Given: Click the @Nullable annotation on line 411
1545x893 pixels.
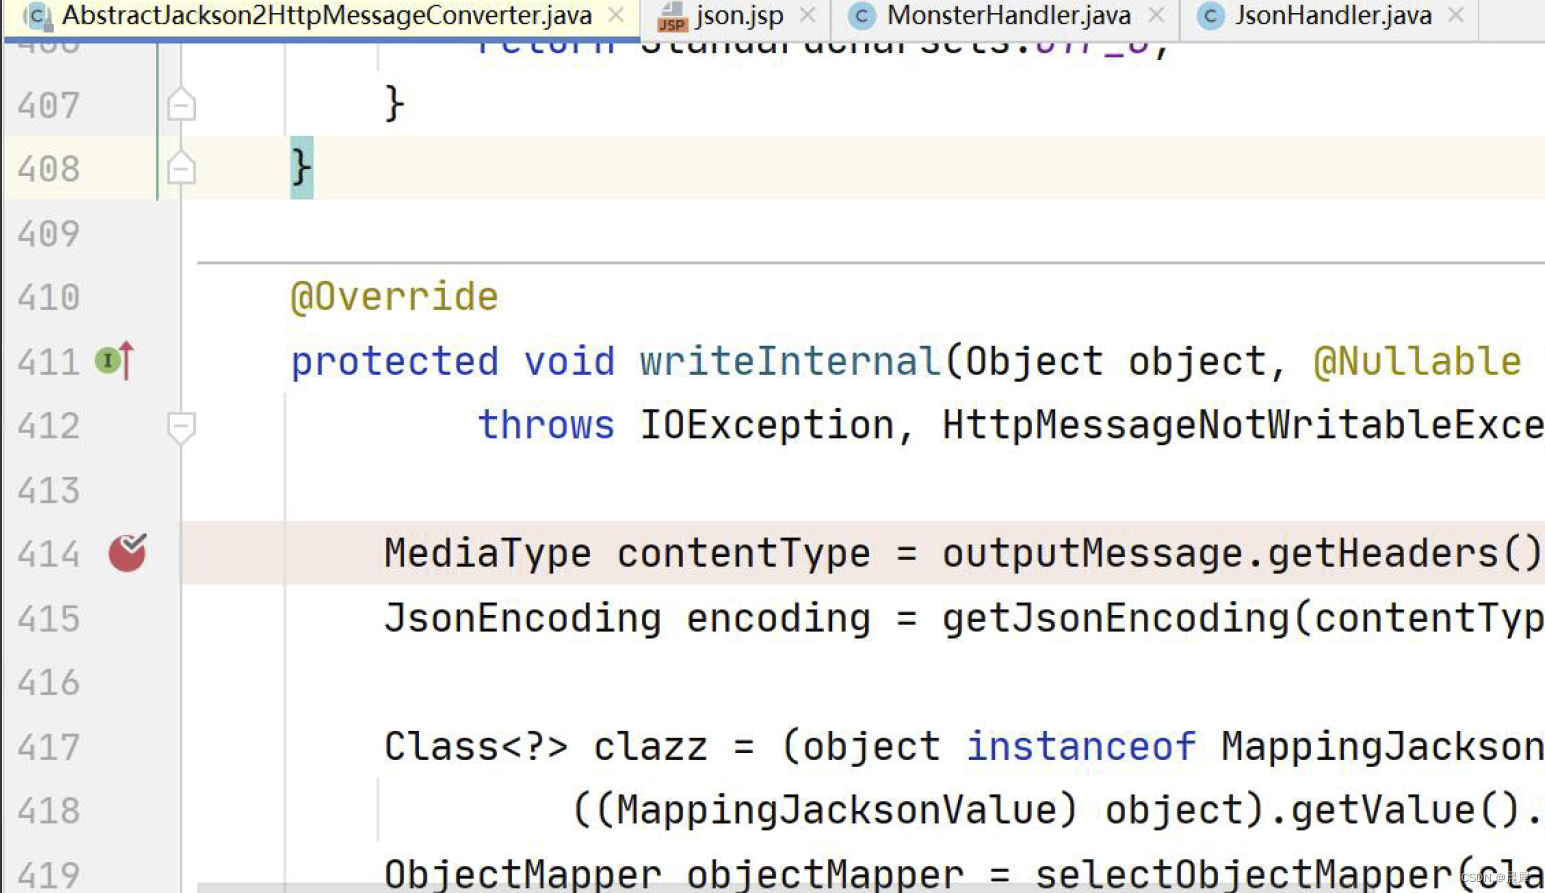Looking at the screenshot, I should click(x=1417, y=361).
